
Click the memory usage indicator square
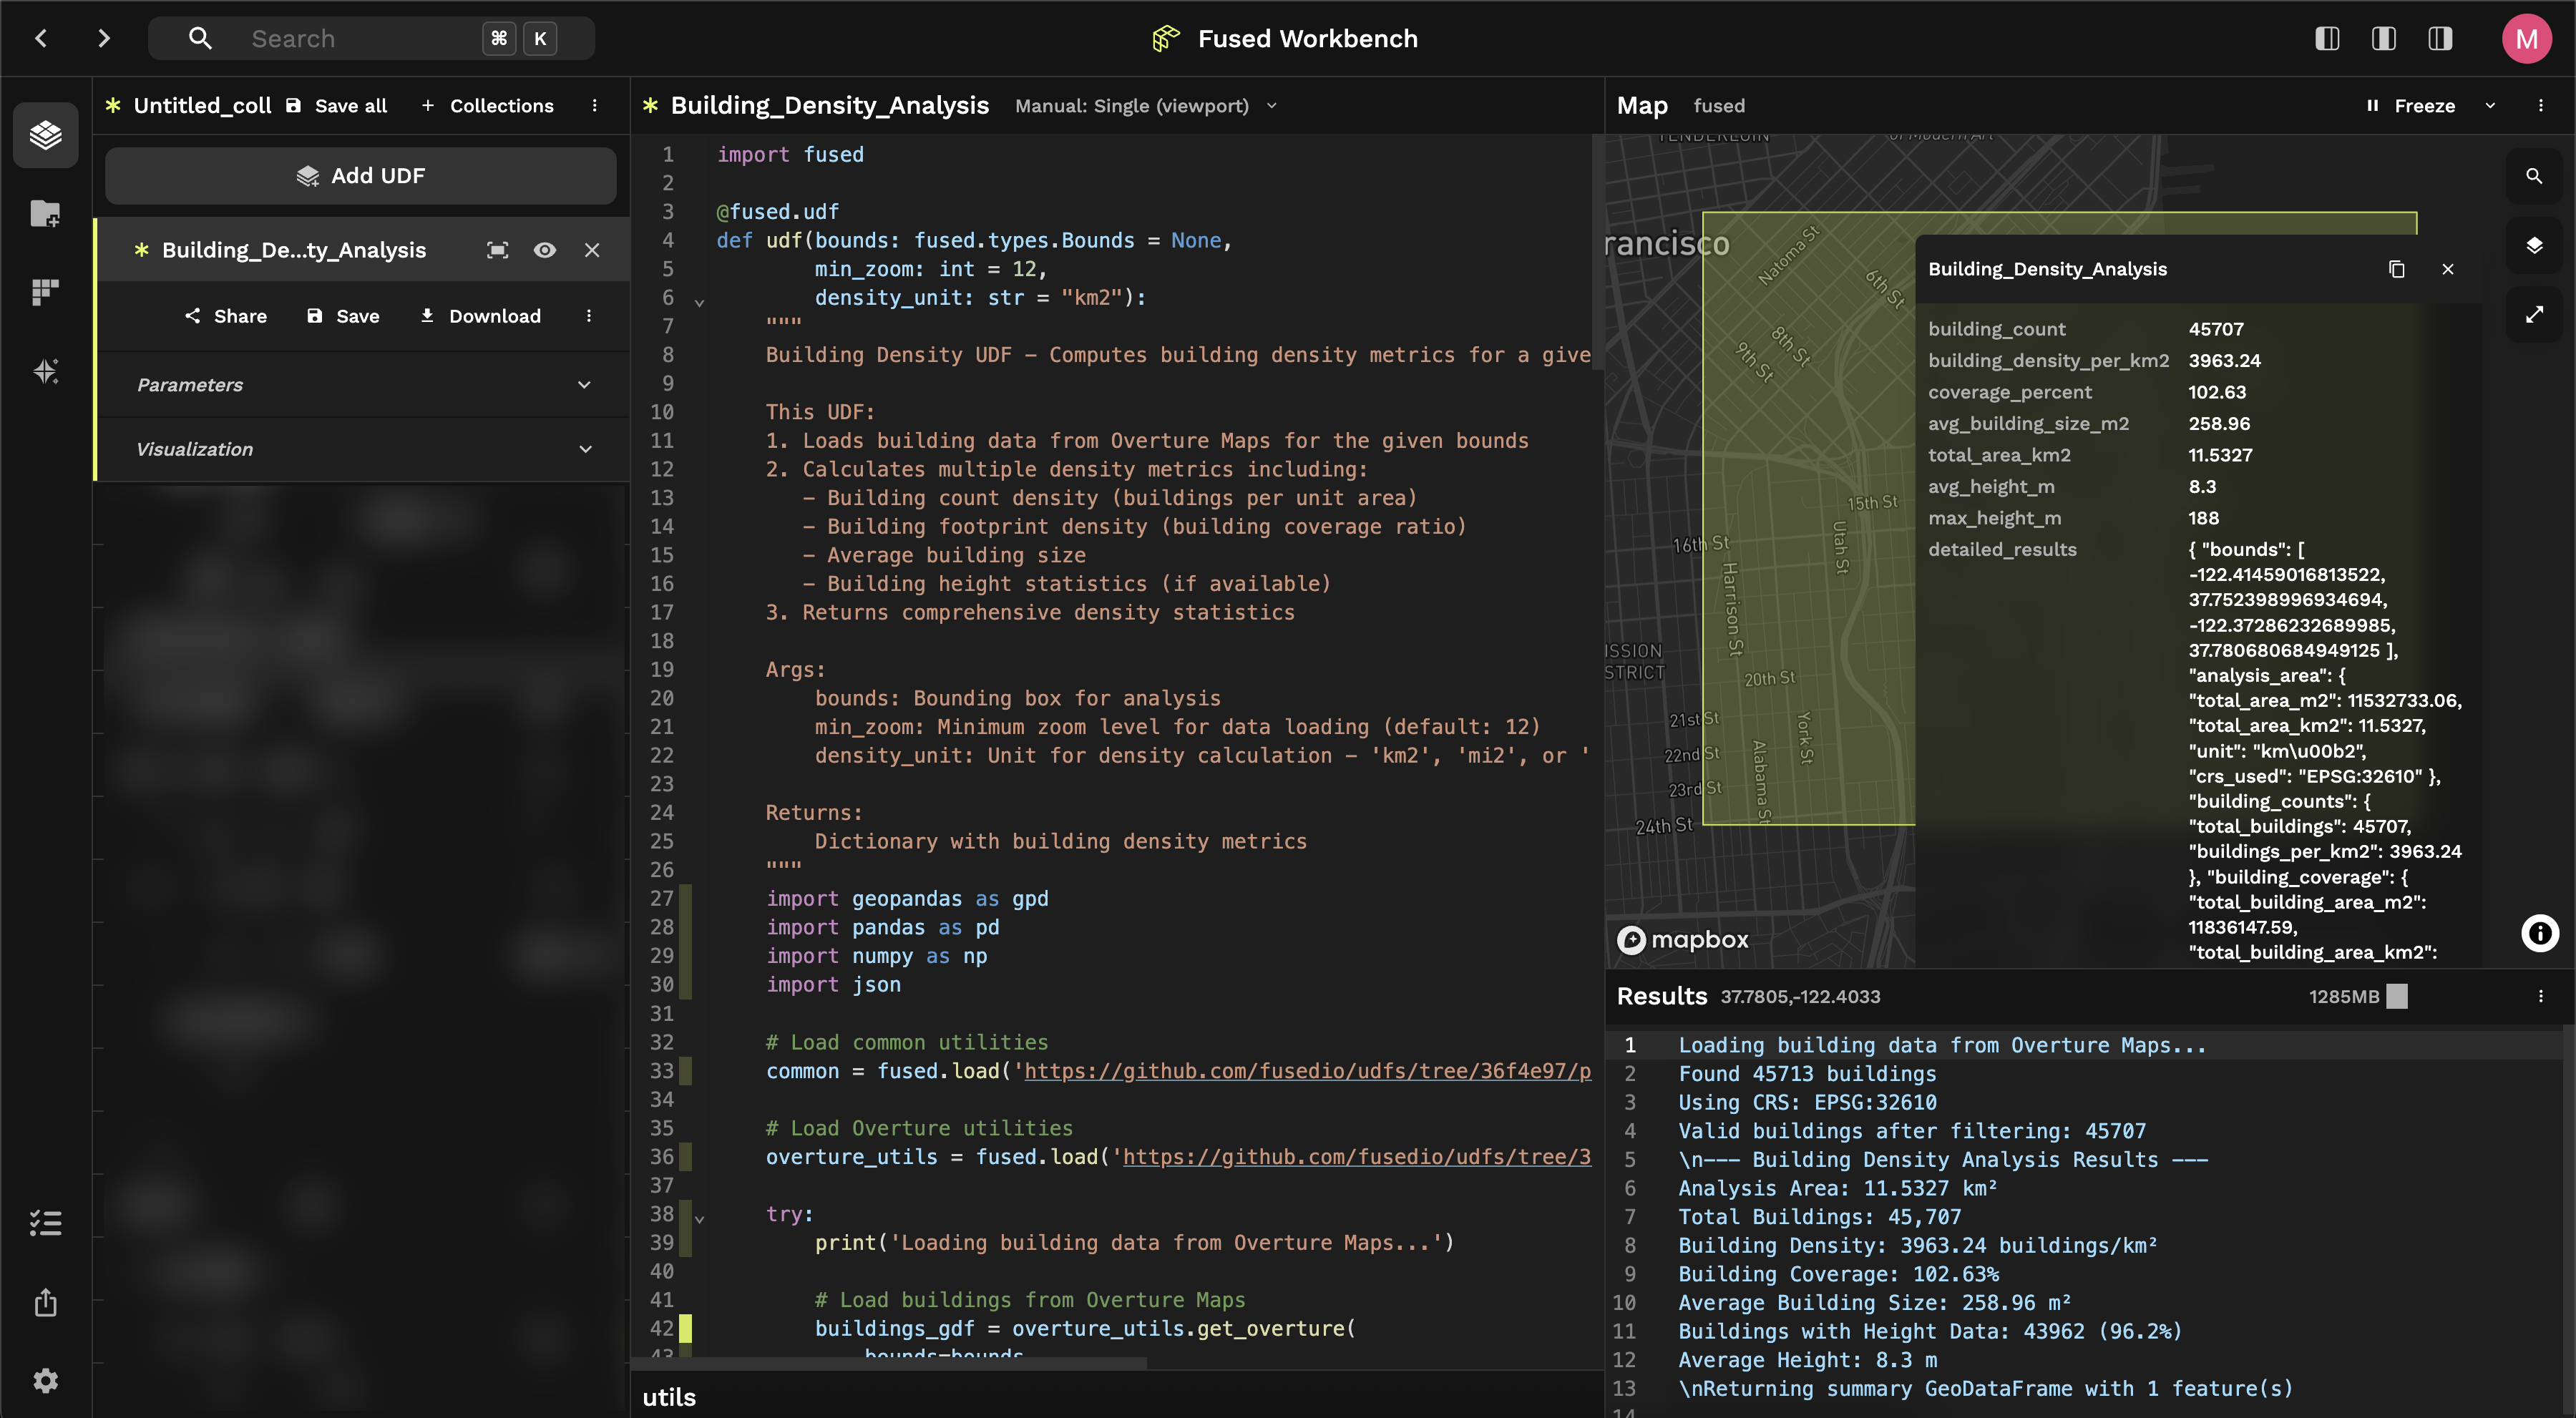click(2397, 996)
